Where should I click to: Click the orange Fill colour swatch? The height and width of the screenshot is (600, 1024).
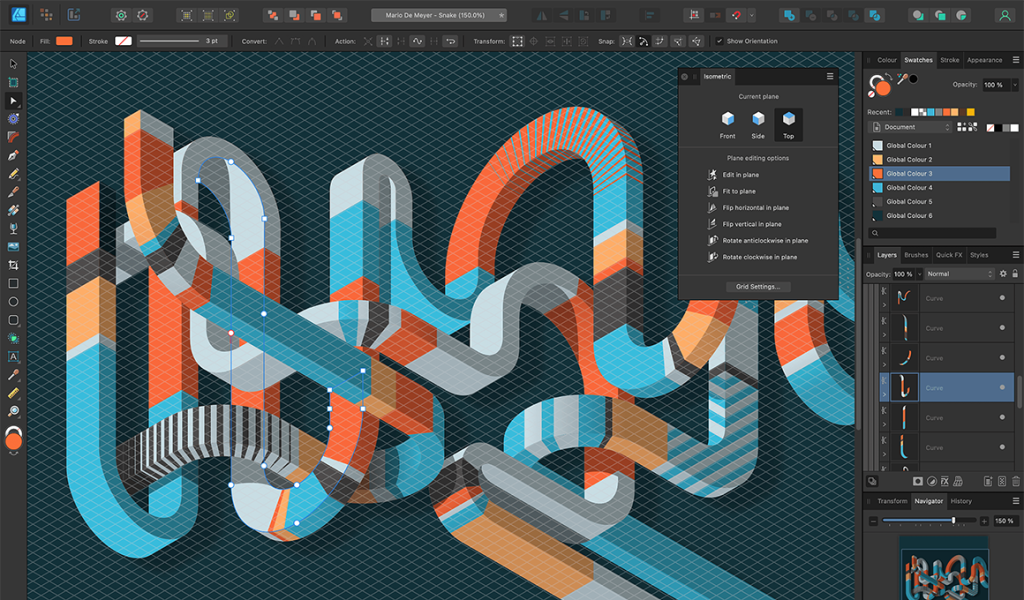64,41
